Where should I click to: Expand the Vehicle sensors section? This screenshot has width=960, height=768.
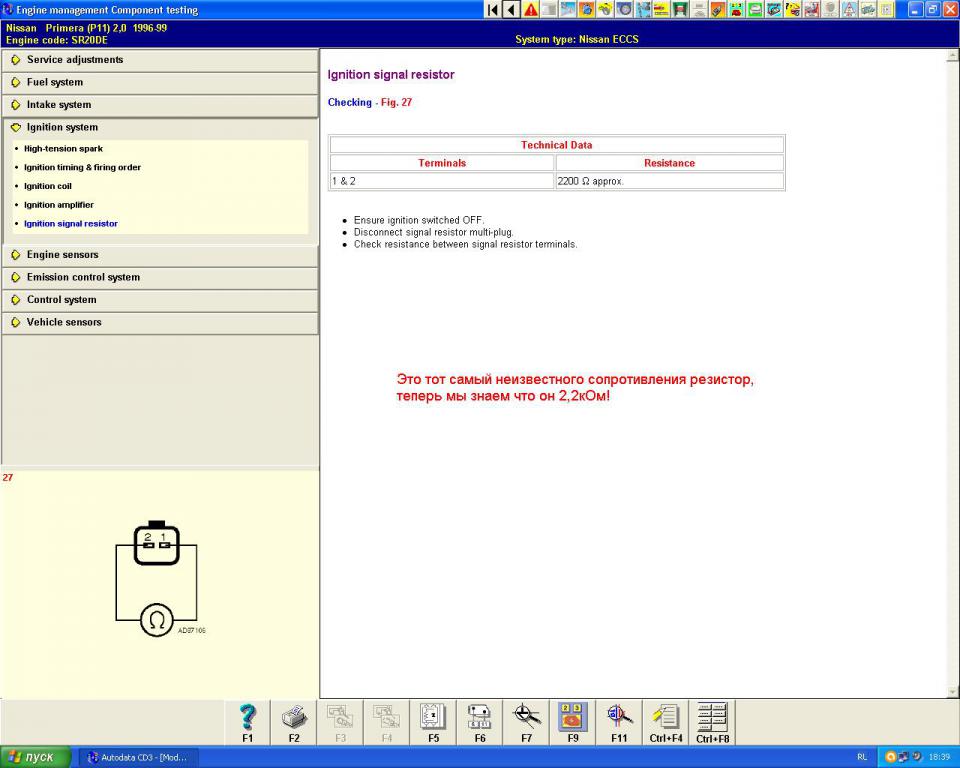pos(160,323)
